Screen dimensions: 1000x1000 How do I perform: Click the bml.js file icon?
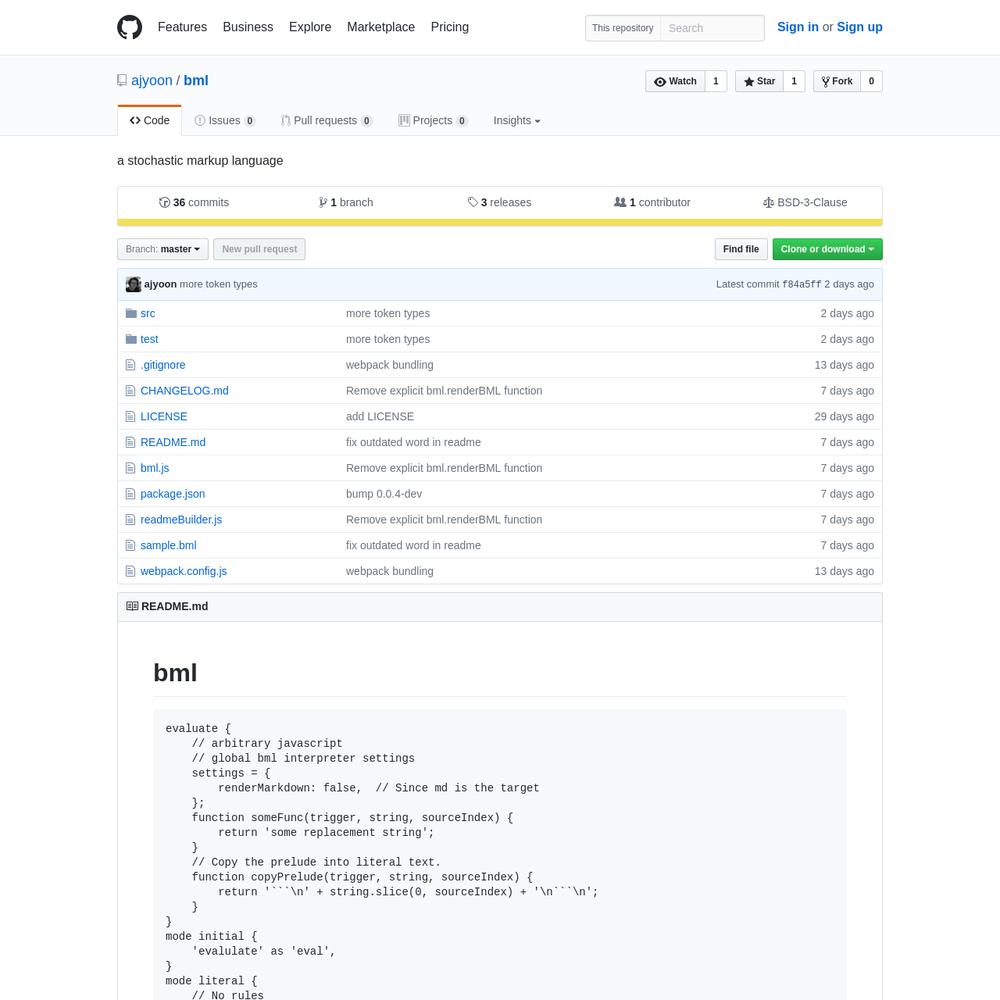click(x=130, y=468)
